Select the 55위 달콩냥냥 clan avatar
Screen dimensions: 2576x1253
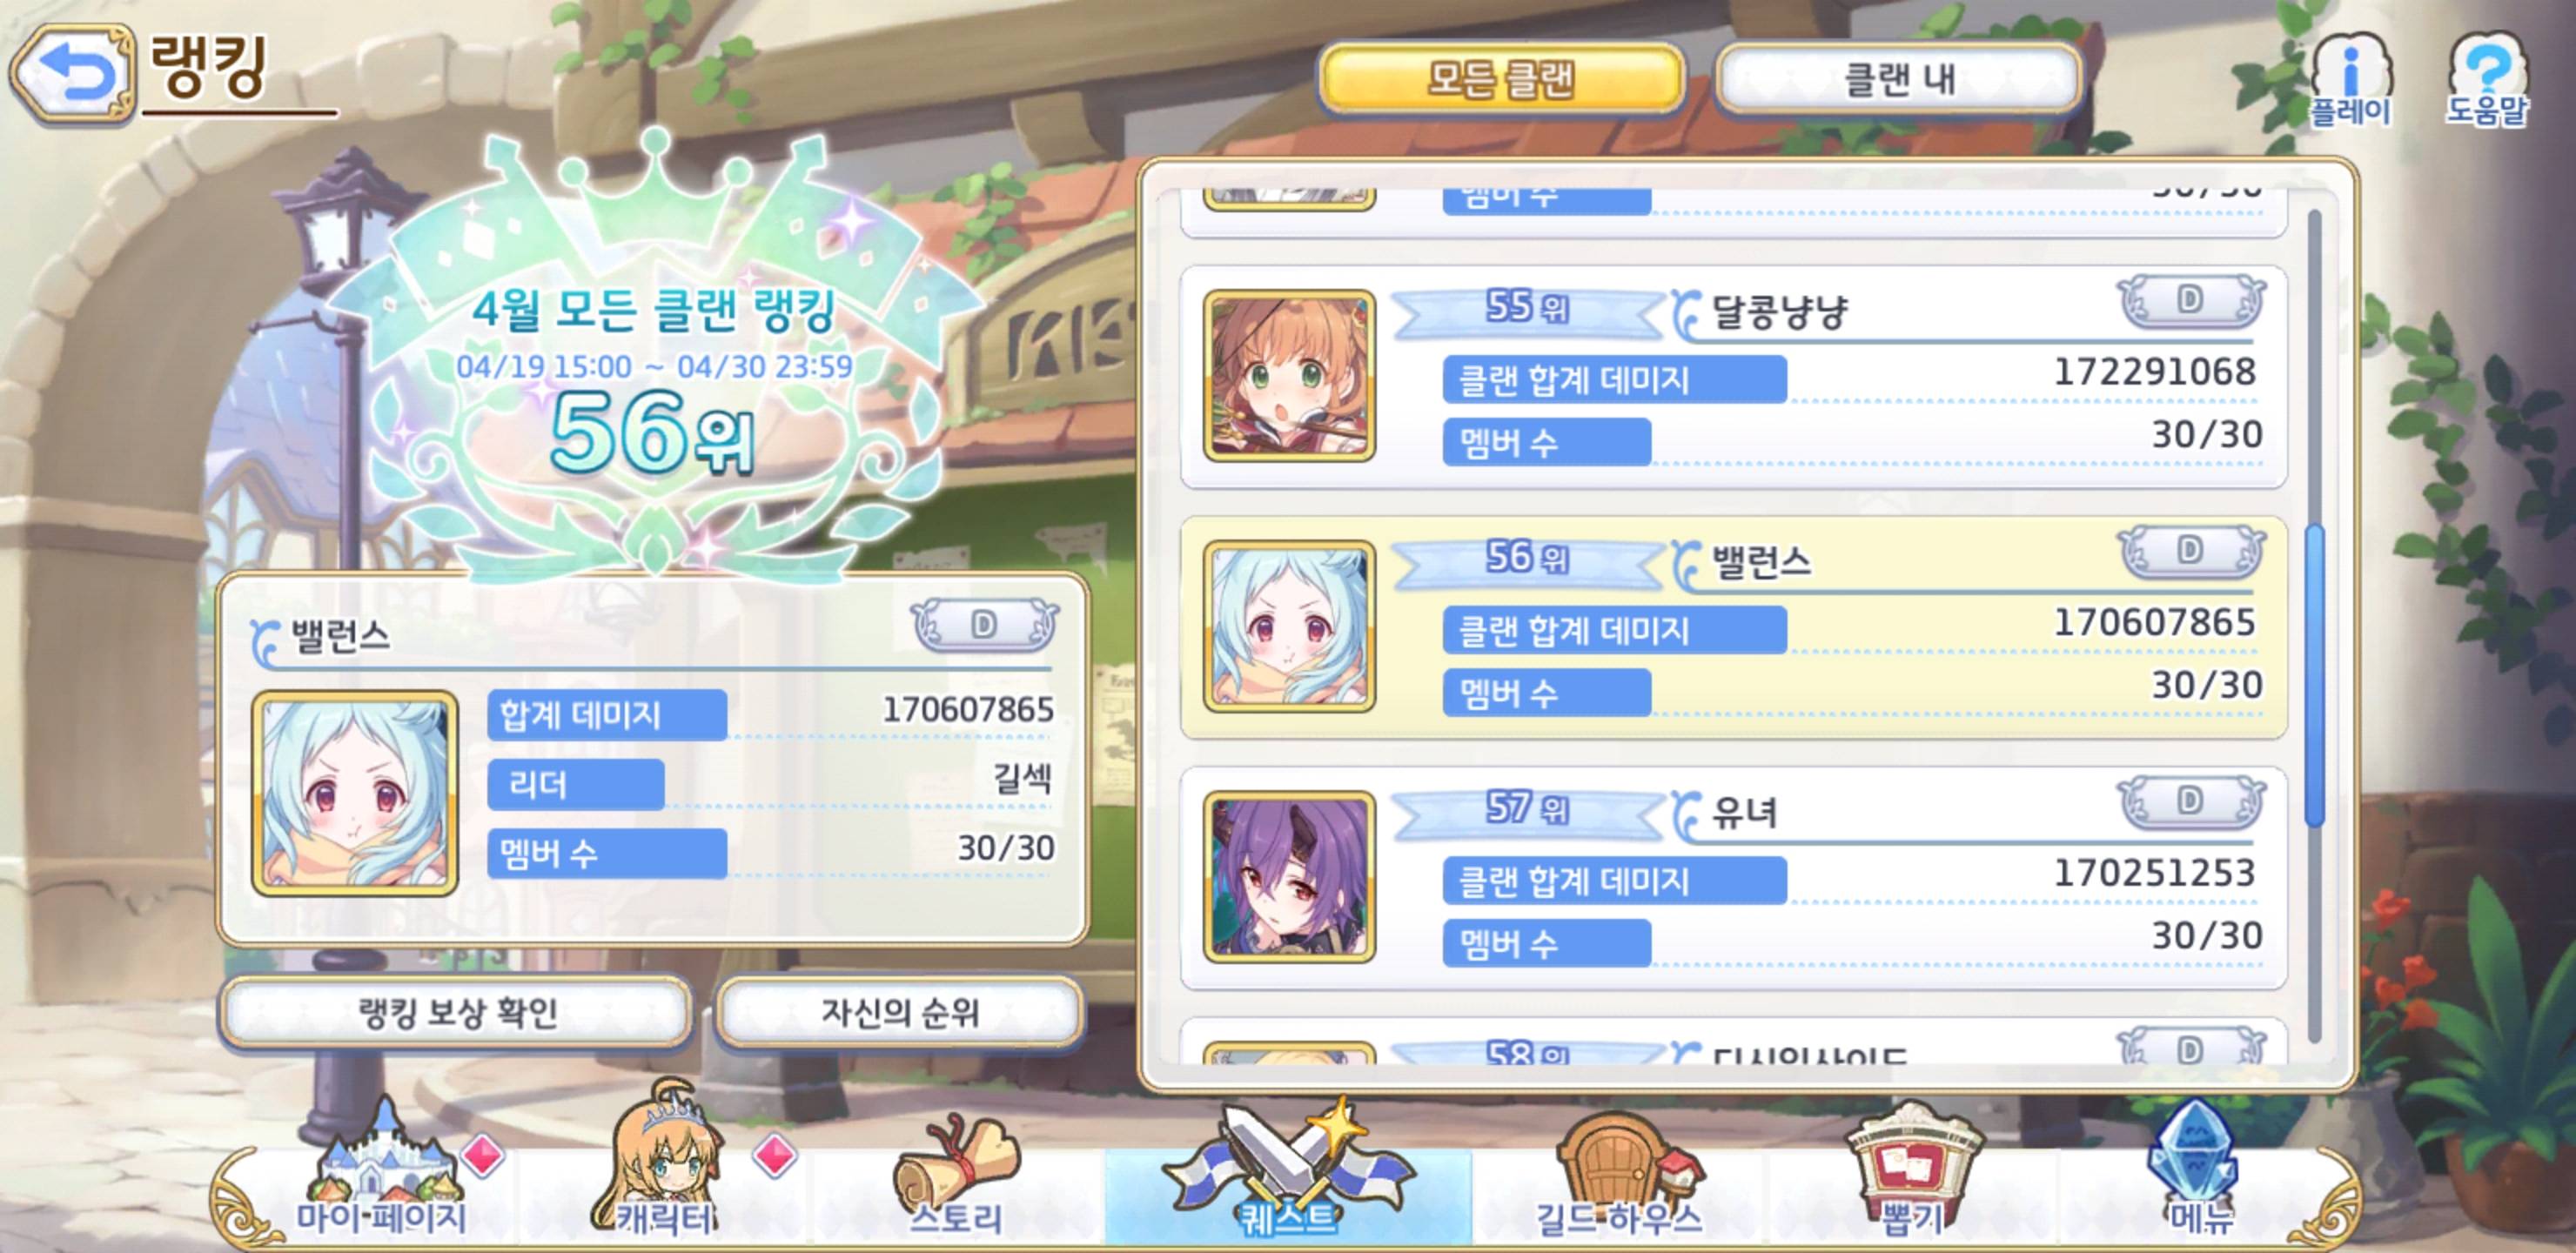tap(1289, 376)
